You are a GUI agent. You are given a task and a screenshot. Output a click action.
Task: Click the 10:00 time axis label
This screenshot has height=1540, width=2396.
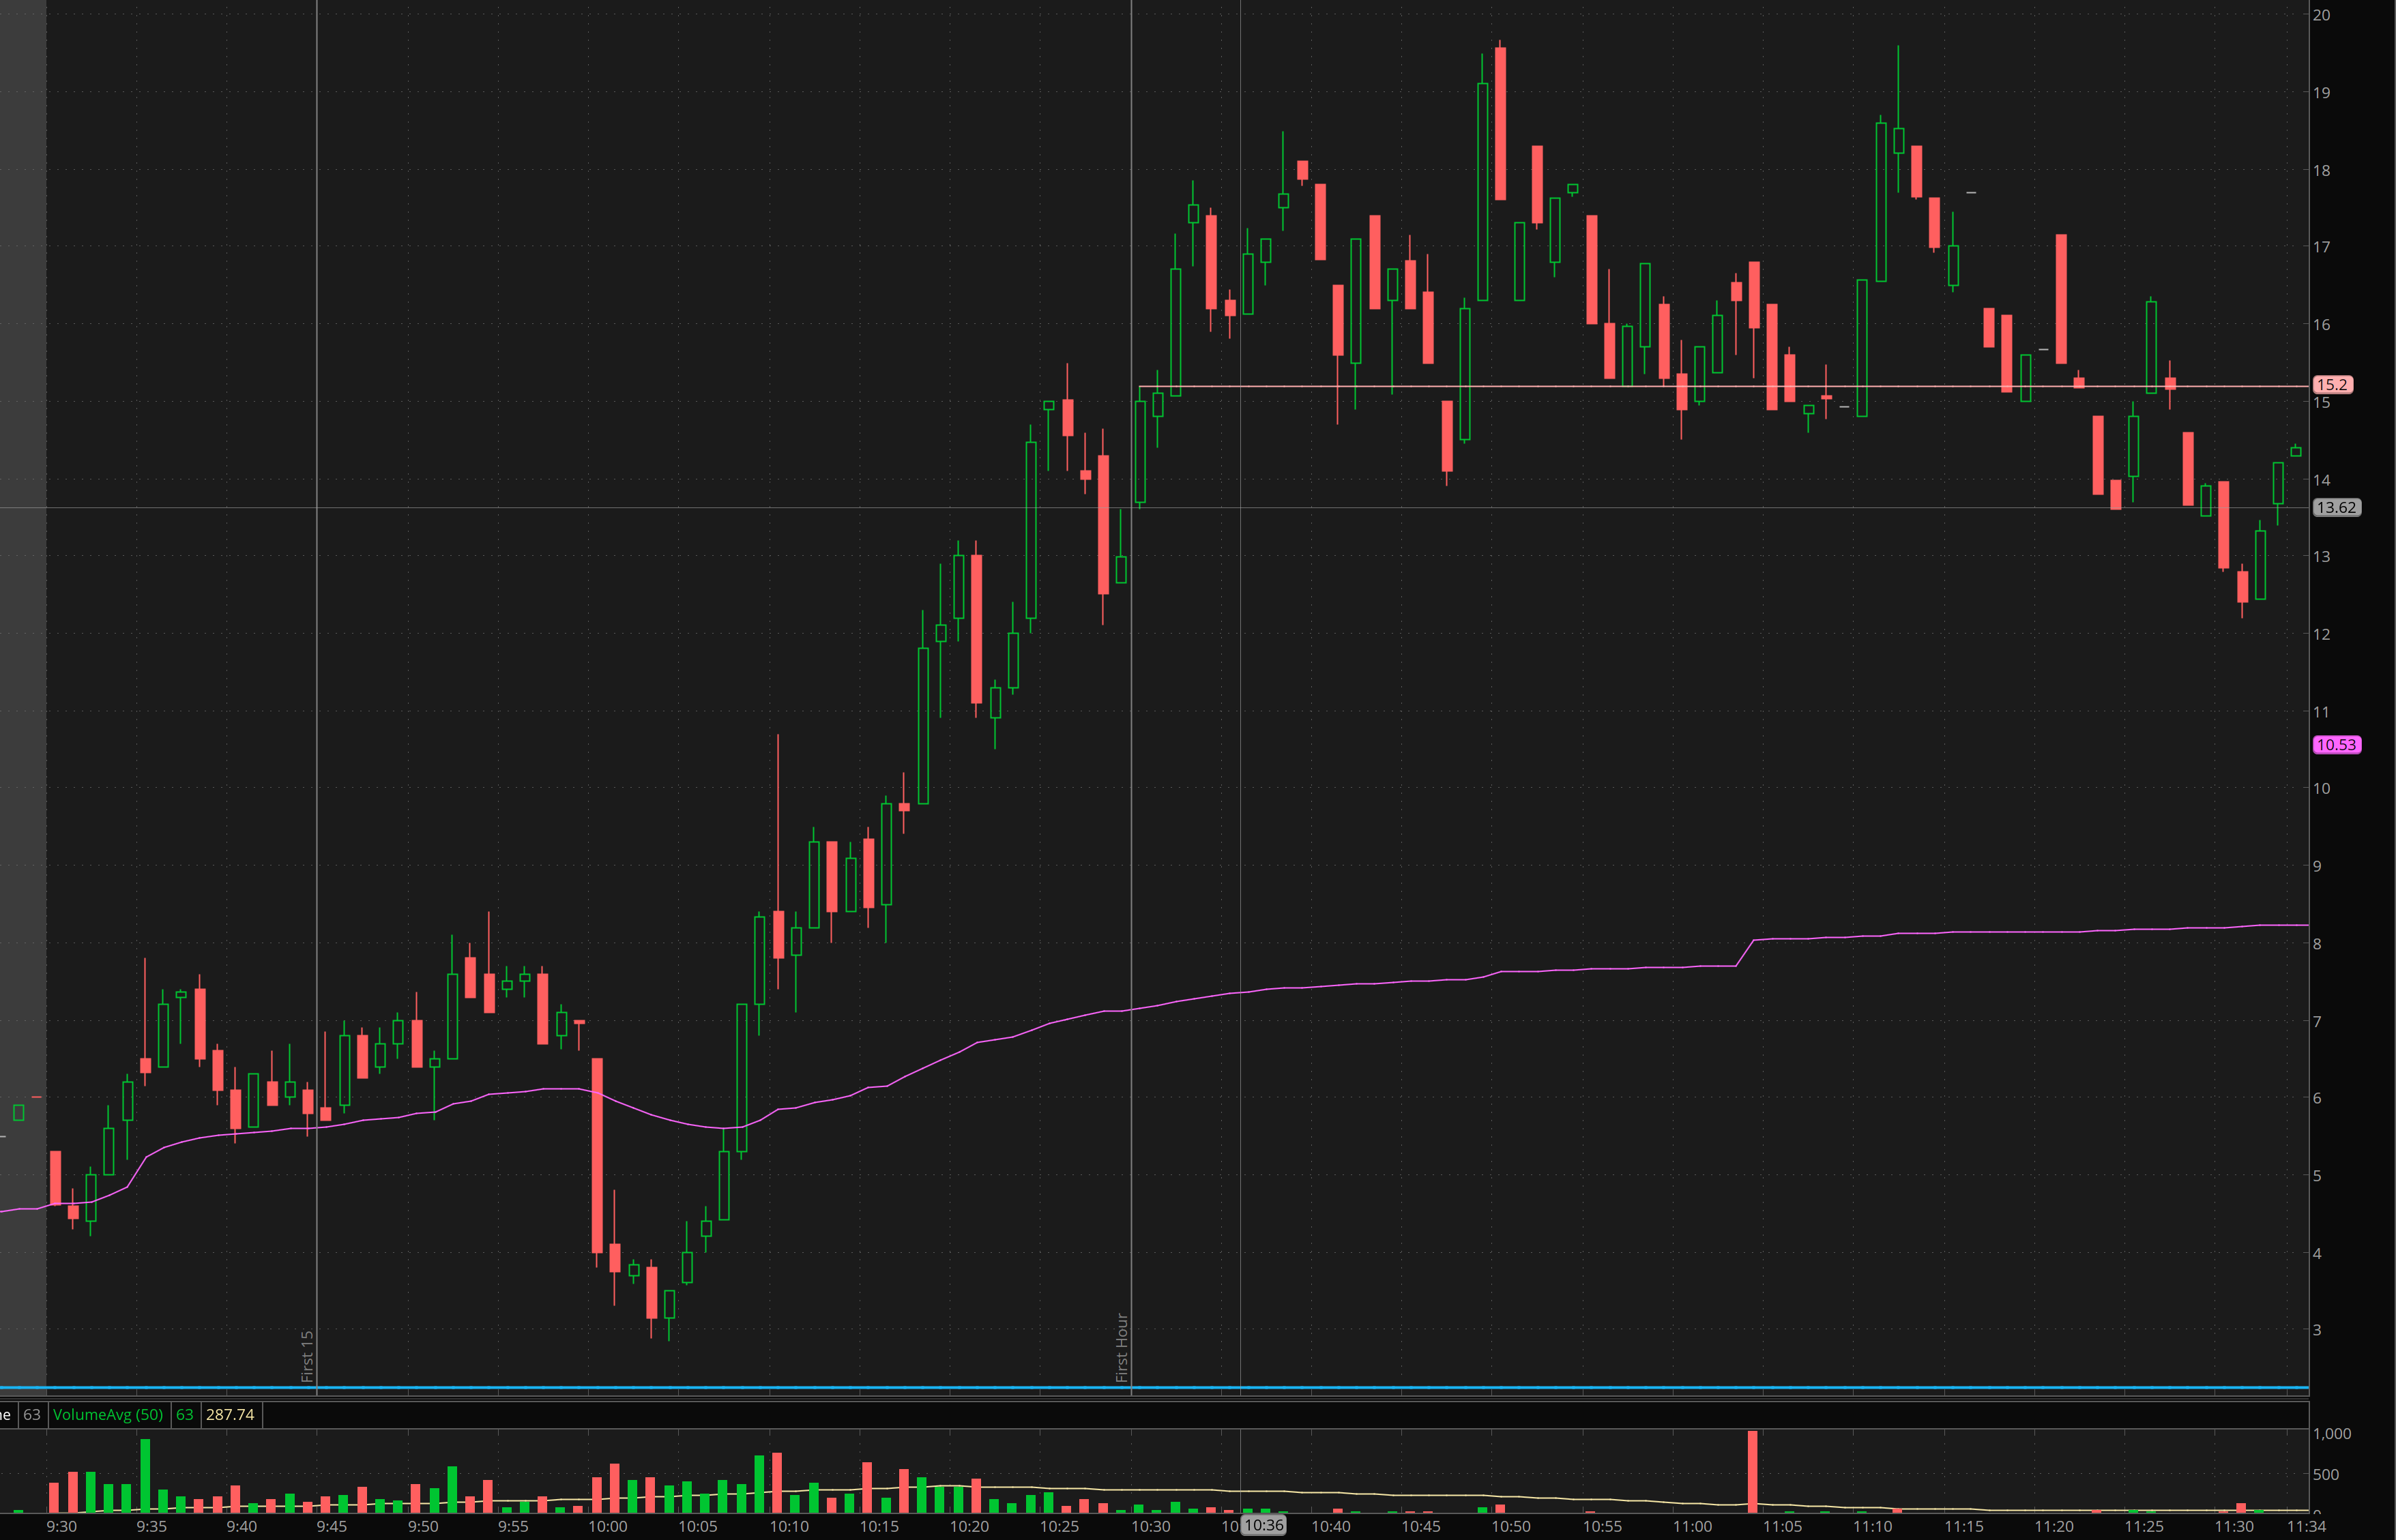pyautogui.click(x=607, y=1526)
